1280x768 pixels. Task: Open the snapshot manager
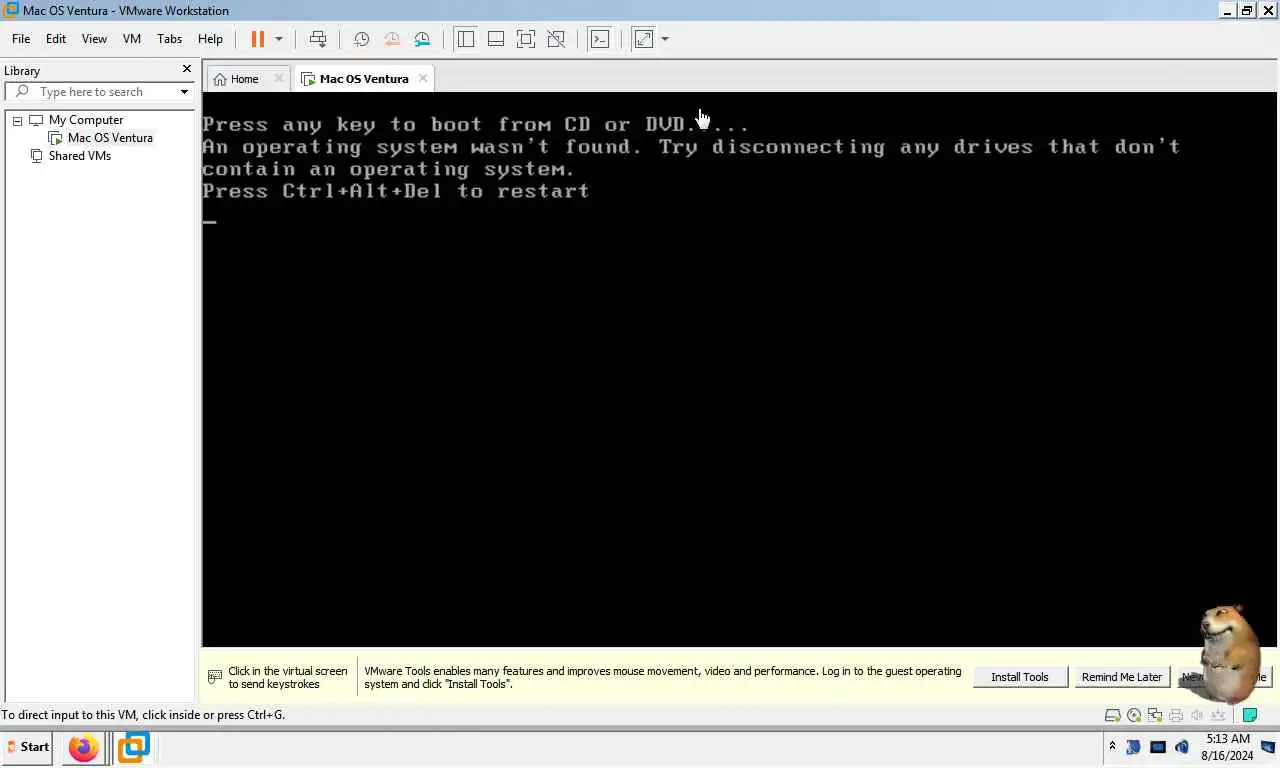[422, 39]
